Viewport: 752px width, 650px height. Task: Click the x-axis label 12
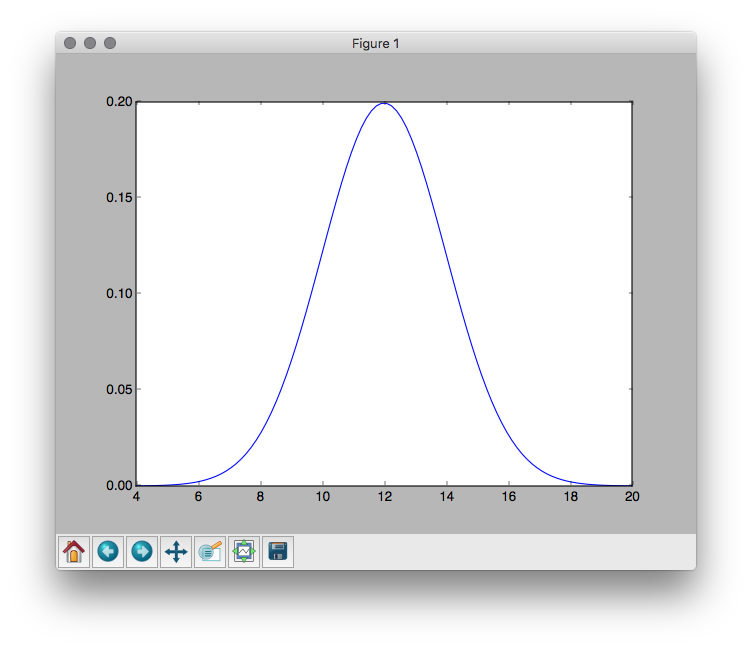pos(385,496)
